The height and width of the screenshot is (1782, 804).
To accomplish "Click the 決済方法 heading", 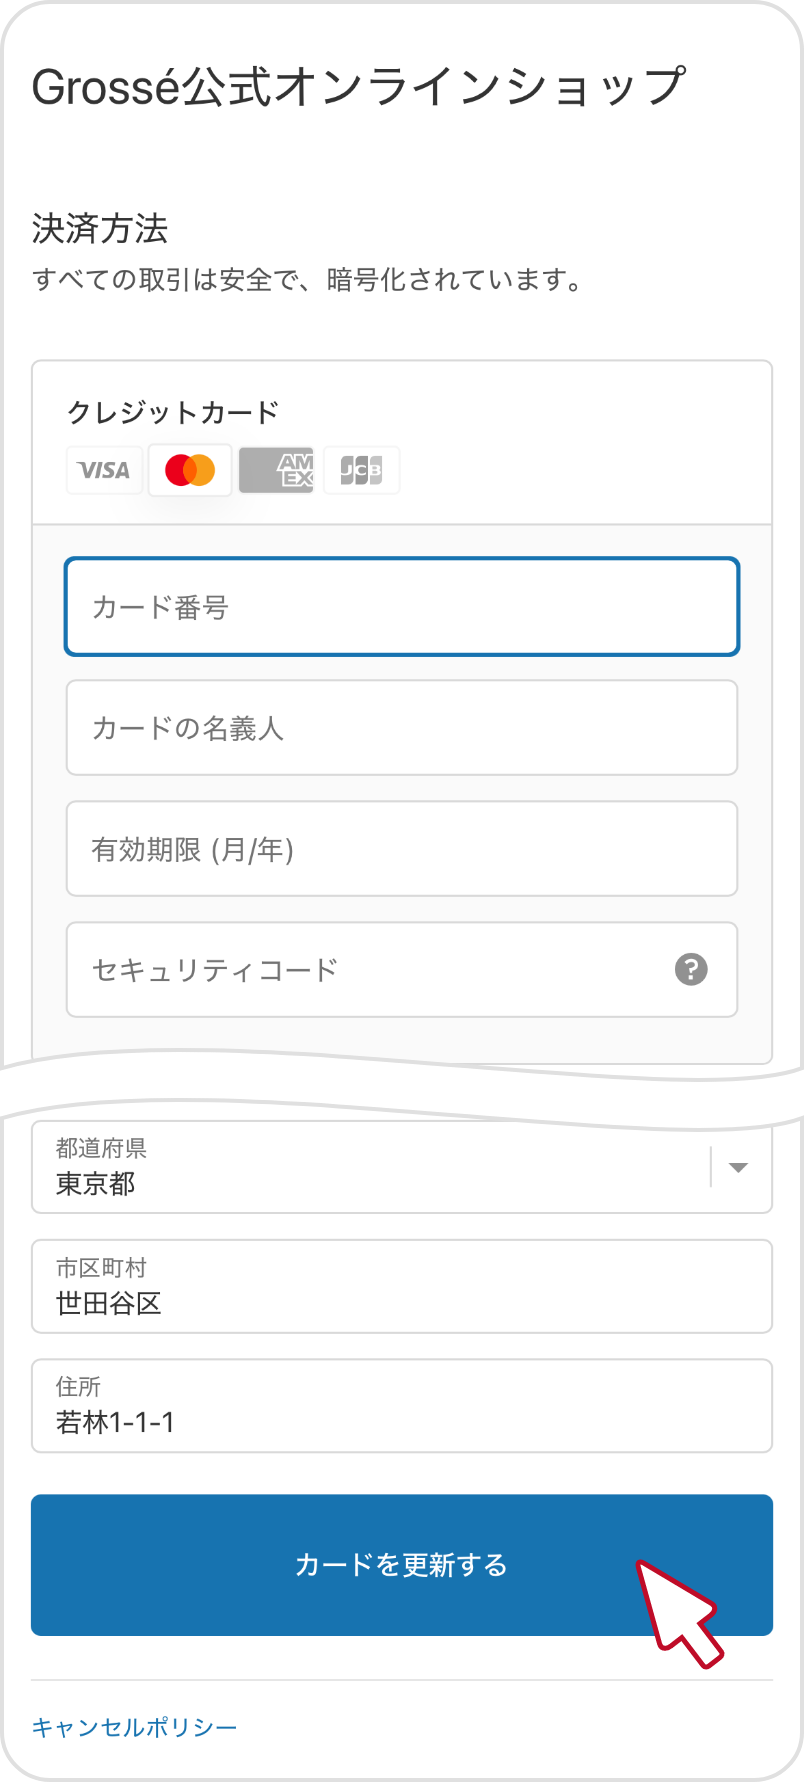I will coord(100,229).
